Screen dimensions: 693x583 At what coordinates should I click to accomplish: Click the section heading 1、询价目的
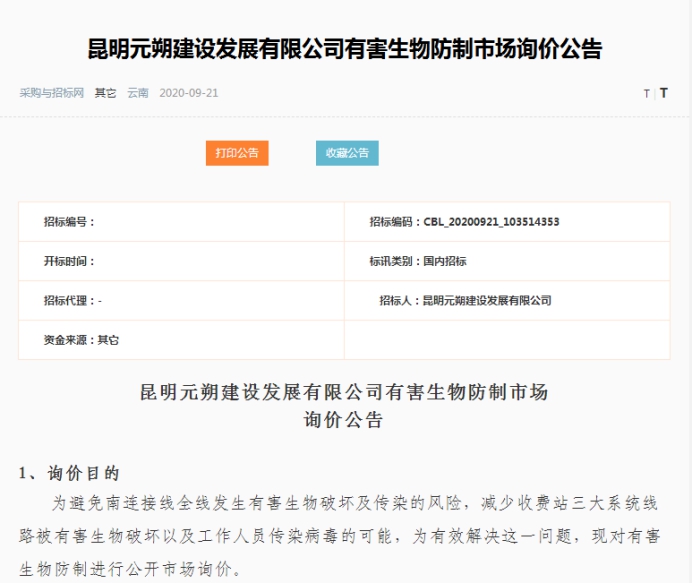[69, 473]
